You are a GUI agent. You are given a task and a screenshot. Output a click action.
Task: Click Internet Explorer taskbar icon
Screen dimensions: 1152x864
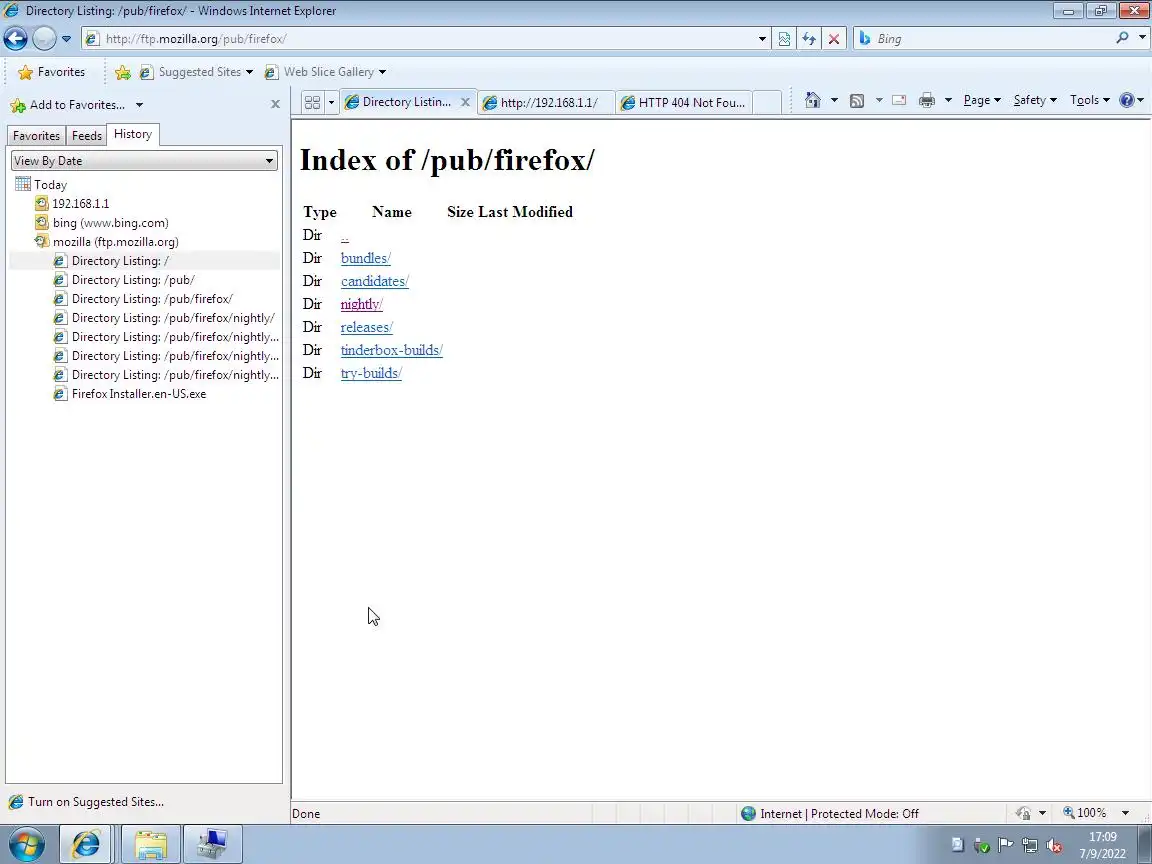(85, 845)
